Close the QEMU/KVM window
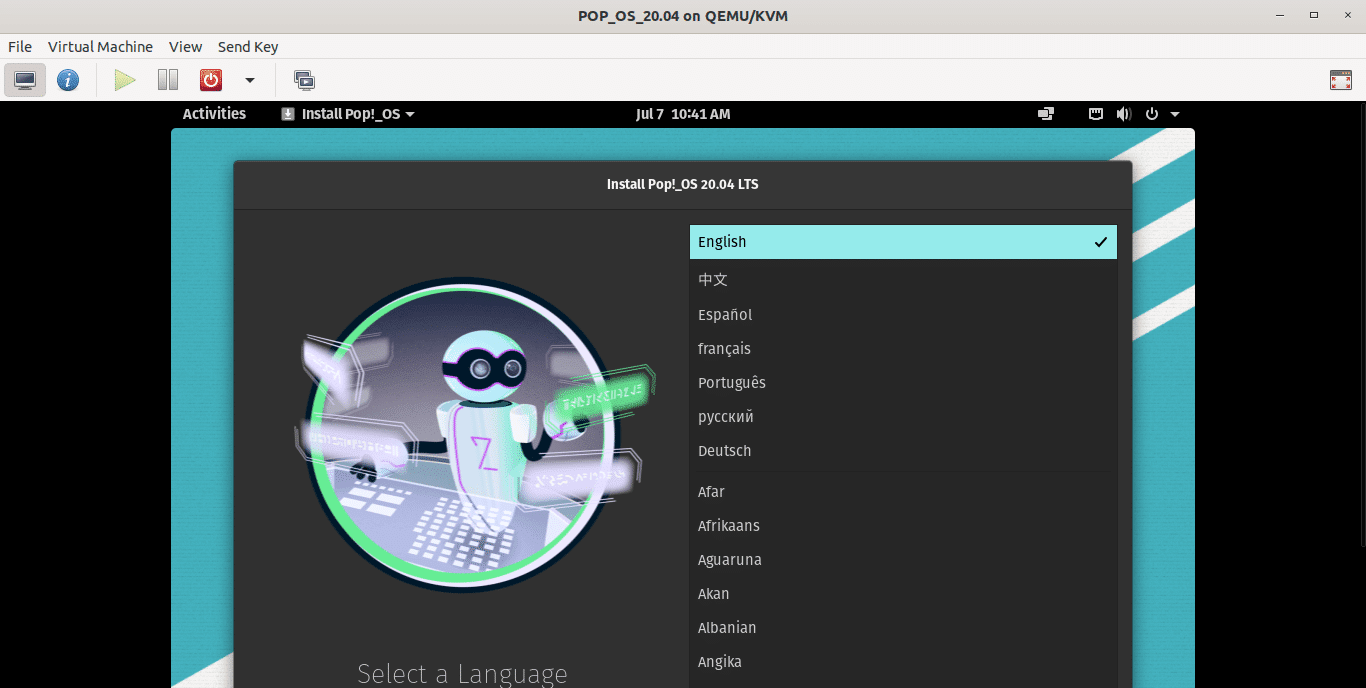The height and width of the screenshot is (688, 1366). point(1345,15)
